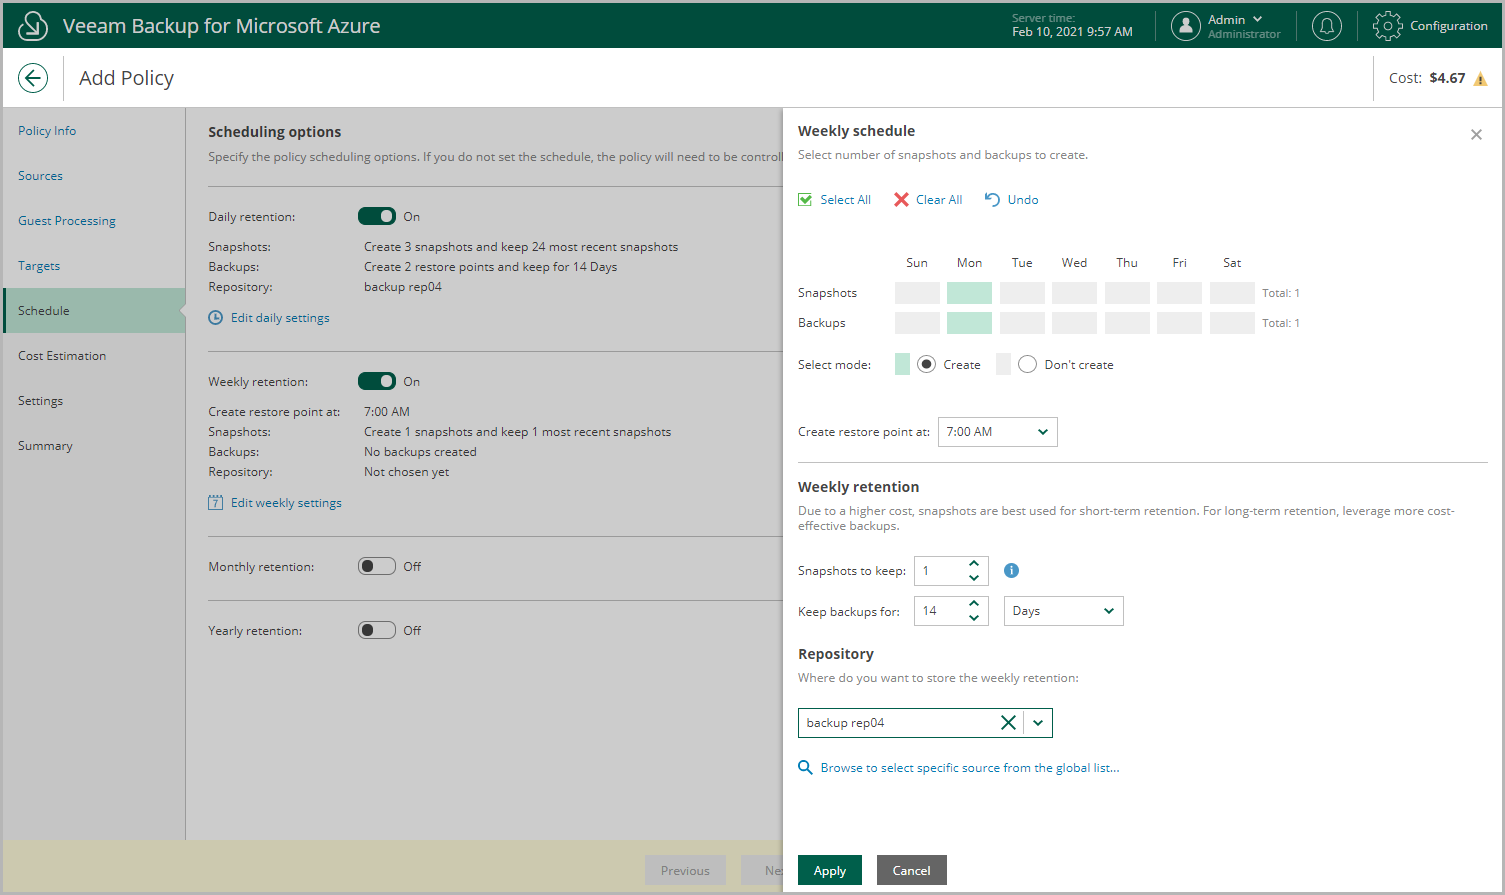
Task: Click the Previous button
Action: click(x=685, y=870)
